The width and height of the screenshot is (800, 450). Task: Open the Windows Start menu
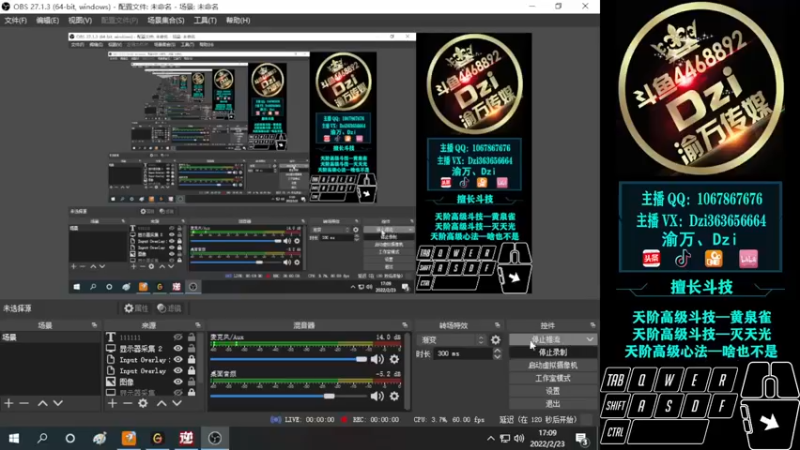14,438
